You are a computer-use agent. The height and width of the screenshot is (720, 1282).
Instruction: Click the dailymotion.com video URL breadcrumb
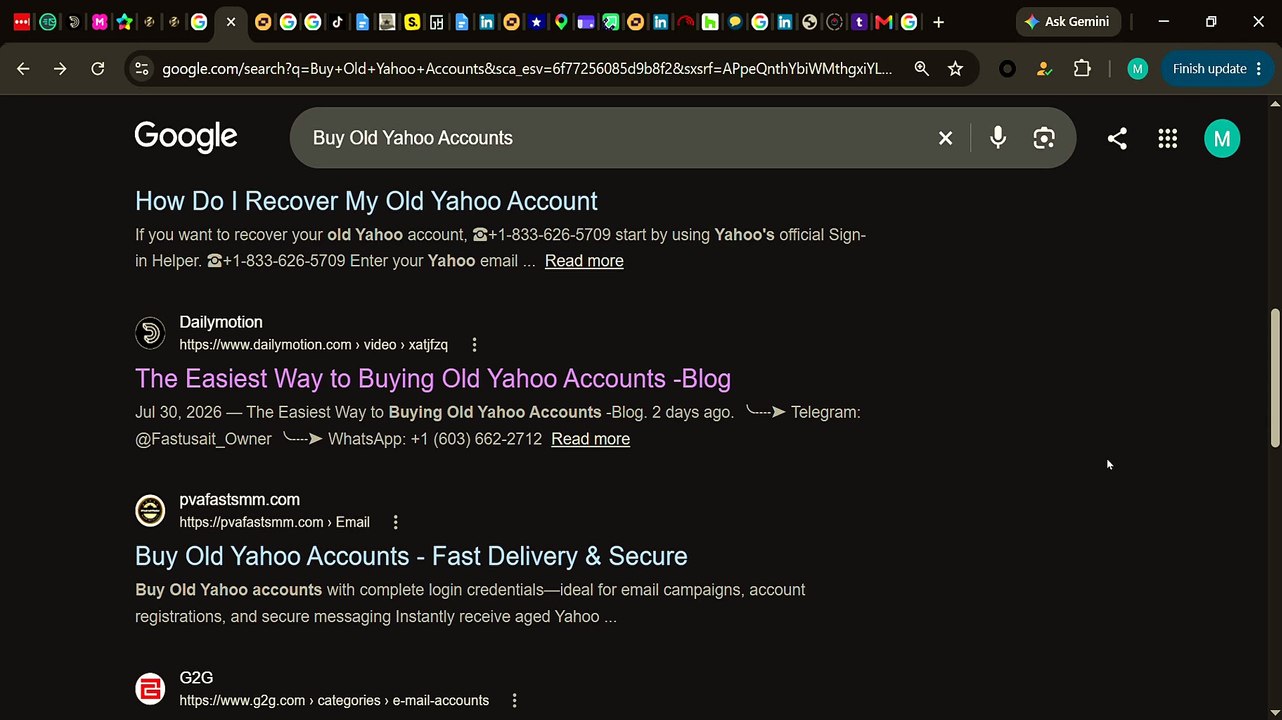pyautogui.click(x=313, y=345)
